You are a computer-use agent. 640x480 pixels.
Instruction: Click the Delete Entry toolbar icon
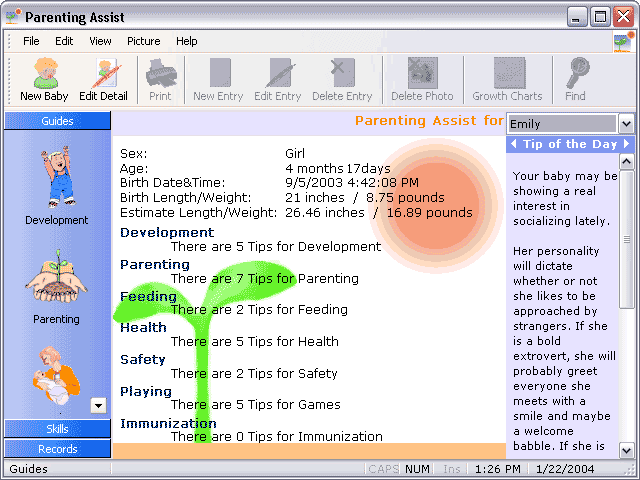pyautogui.click(x=342, y=80)
